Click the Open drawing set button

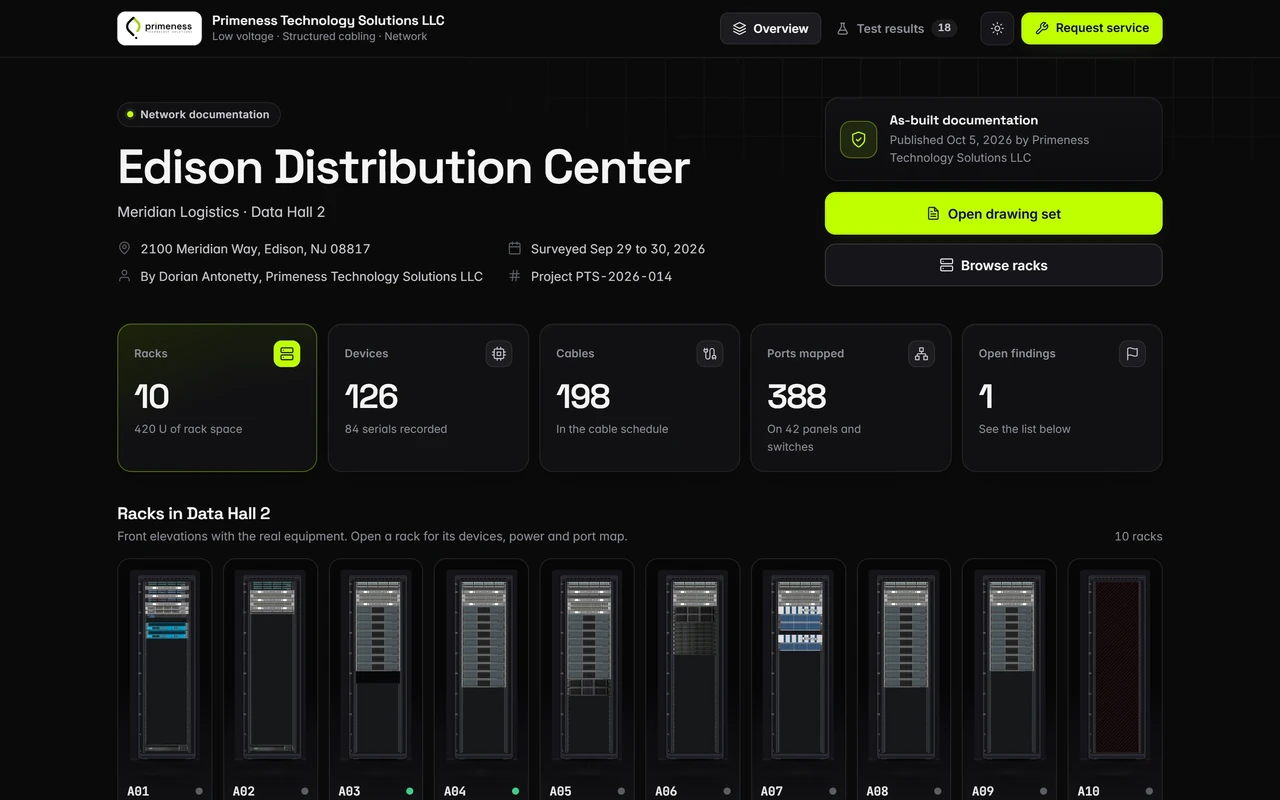tap(994, 214)
